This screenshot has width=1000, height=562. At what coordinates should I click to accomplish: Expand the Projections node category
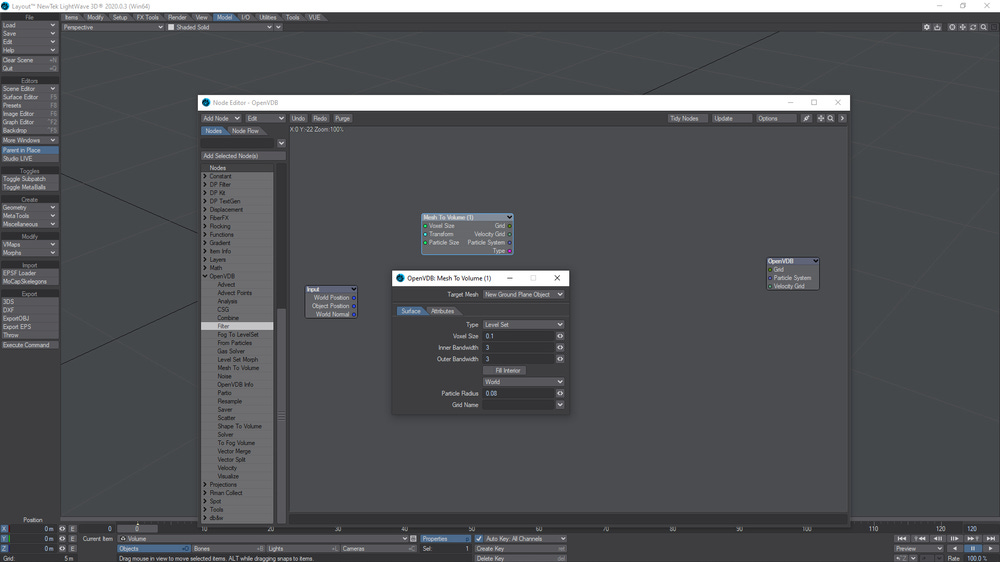pyautogui.click(x=205, y=485)
